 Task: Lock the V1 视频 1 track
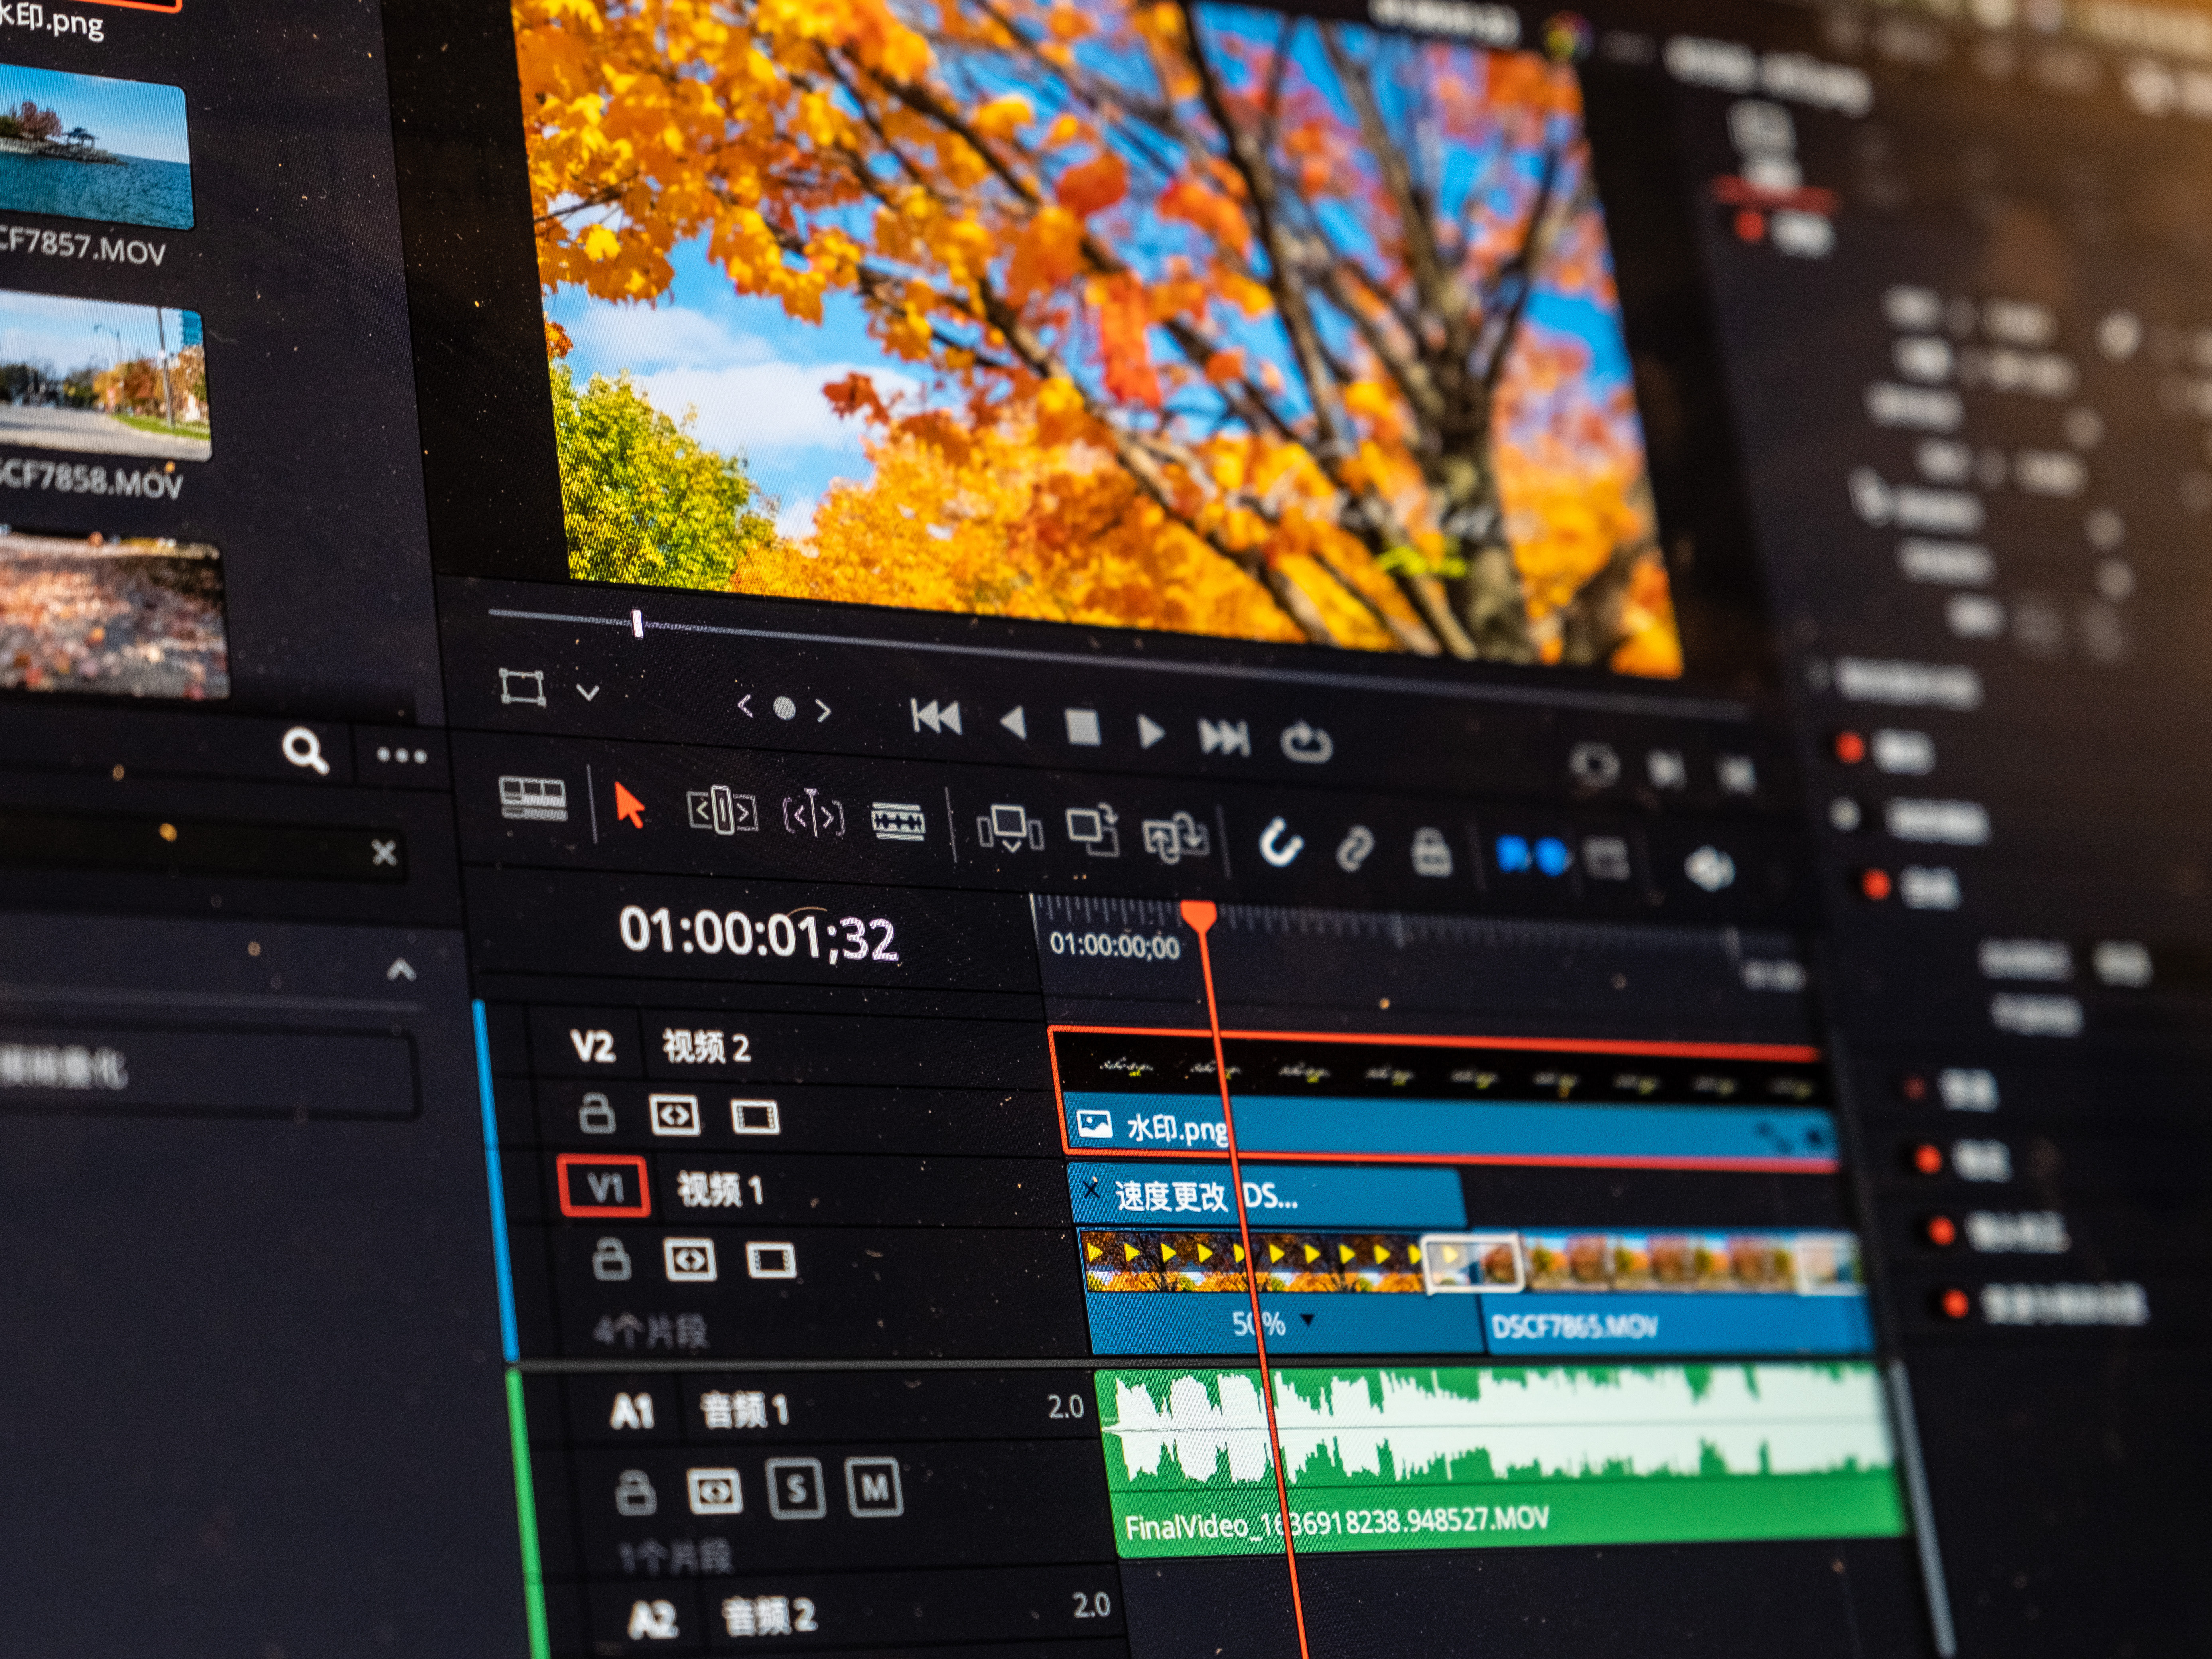click(611, 1259)
